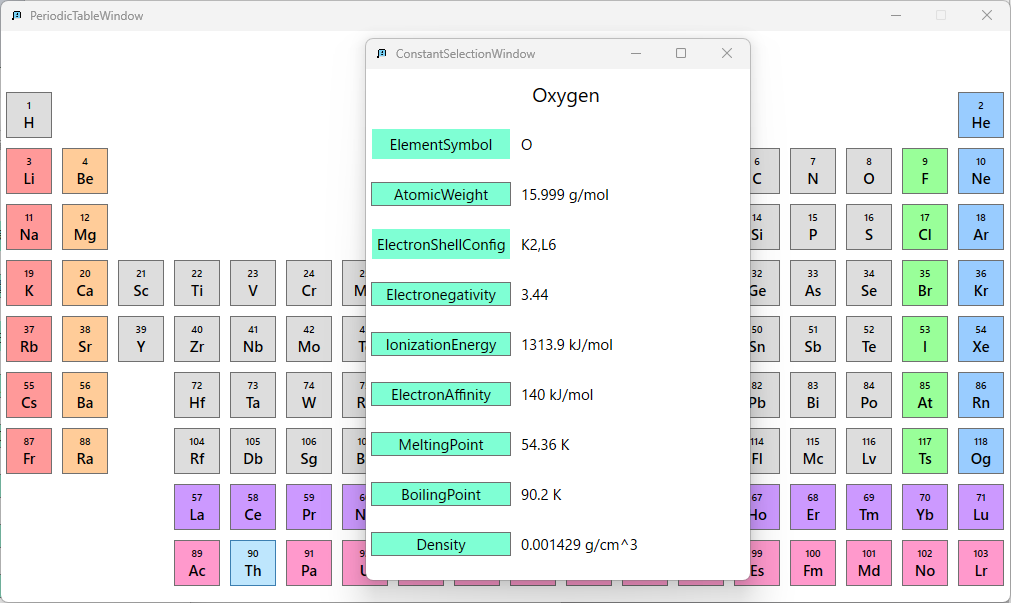The height and width of the screenshot is (603, 1011).
Task: Select Niobium (Nb) element tile
Action: [x=253, y=339]
